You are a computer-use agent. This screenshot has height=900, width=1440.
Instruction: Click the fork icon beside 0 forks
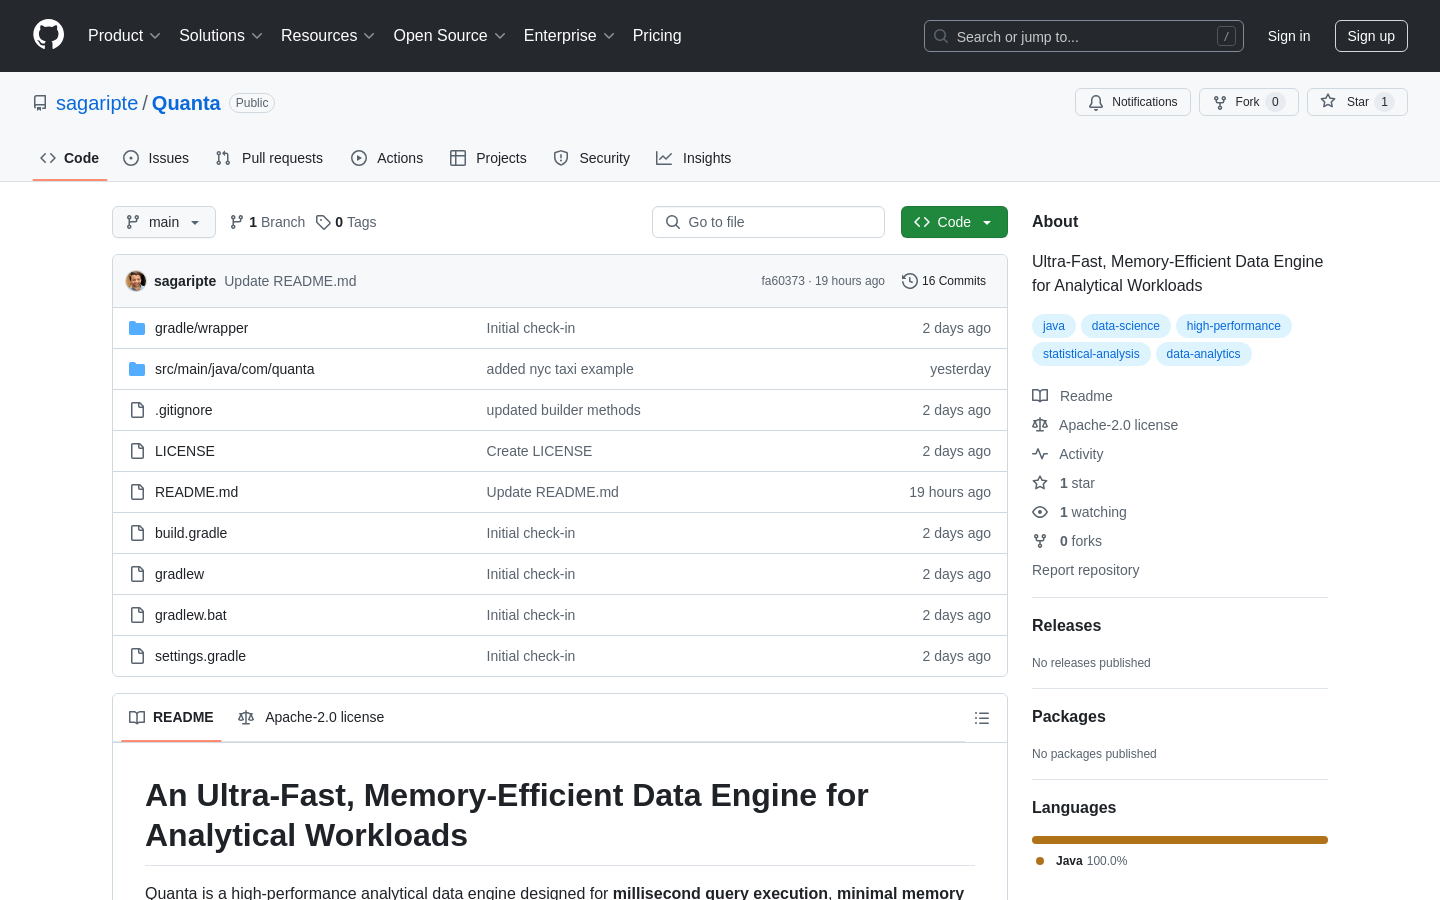(x=1040, y=541)
